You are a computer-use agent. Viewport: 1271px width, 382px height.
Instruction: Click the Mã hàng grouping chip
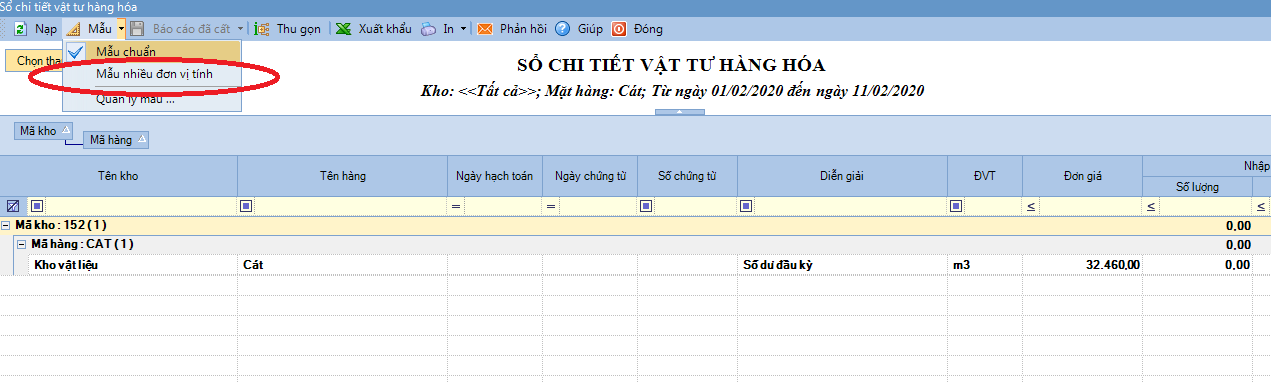click(x=116, y=140)
